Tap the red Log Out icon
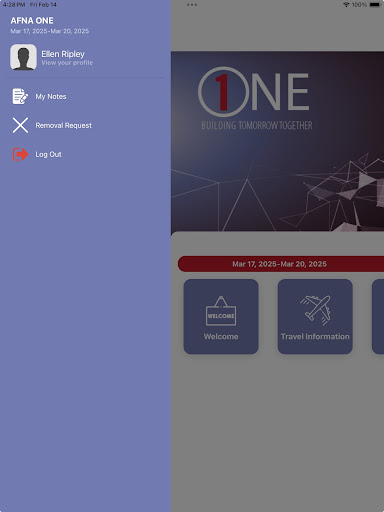Screen dimensions: 384x512 coord(20,154)
